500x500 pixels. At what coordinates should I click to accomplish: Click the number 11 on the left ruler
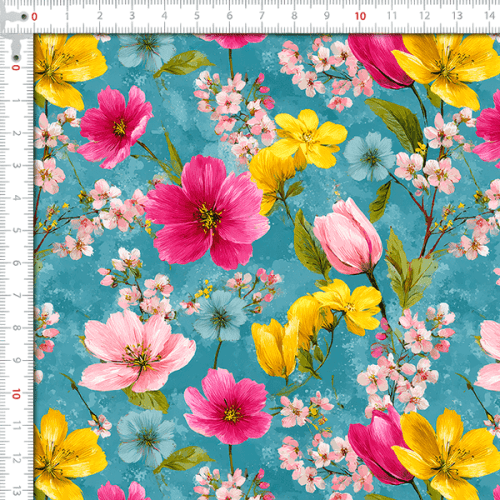click(16, 426)
